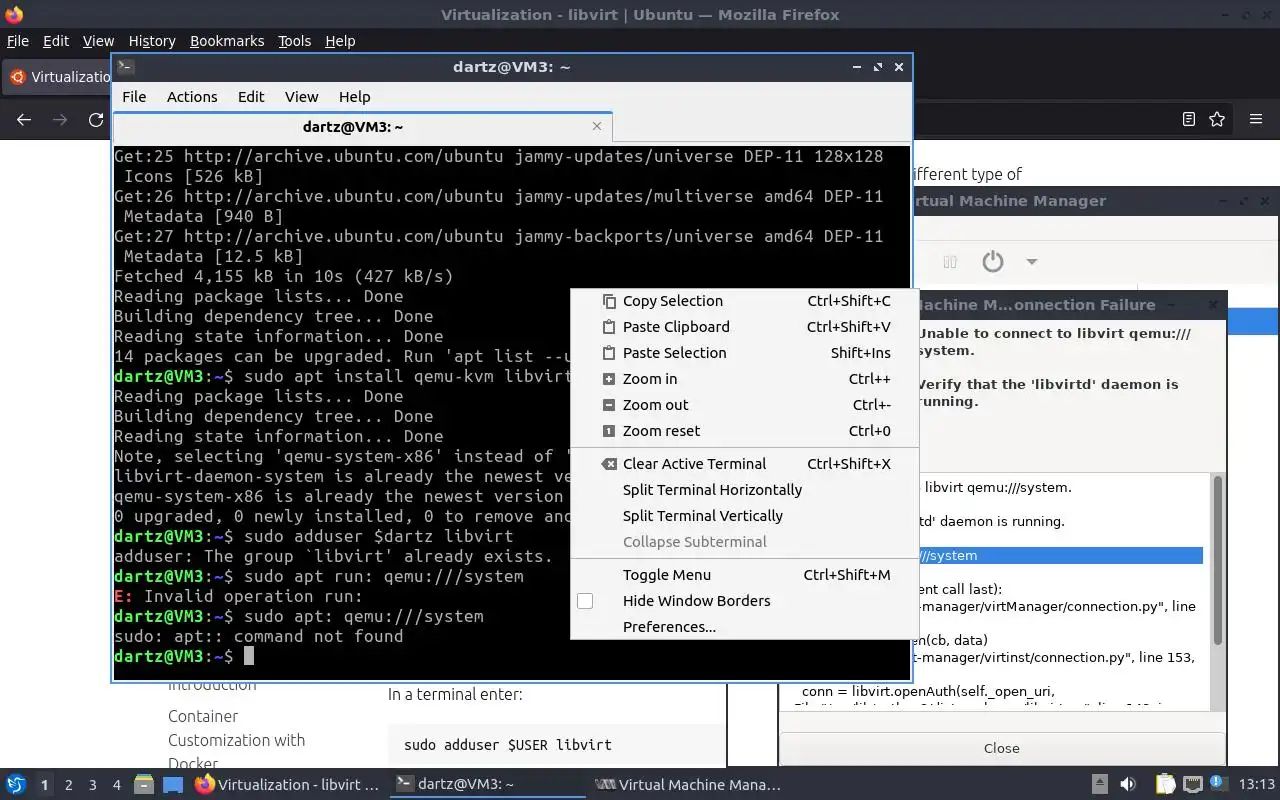The width and height of the screenshot is (1280, 800).
Task: Switch to Firefox Virtualization taskbar entry
Action: (288, 785)
